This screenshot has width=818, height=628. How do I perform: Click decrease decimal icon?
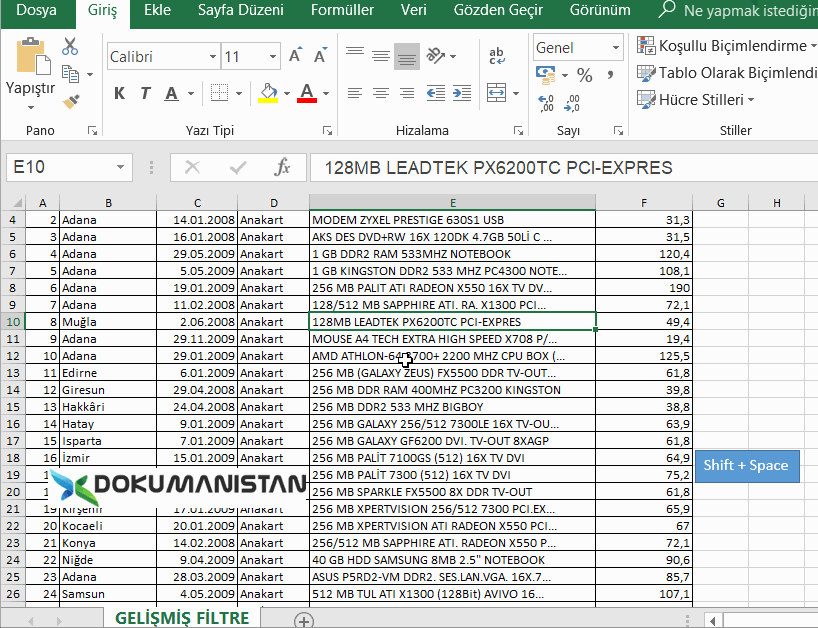[572, 103]
